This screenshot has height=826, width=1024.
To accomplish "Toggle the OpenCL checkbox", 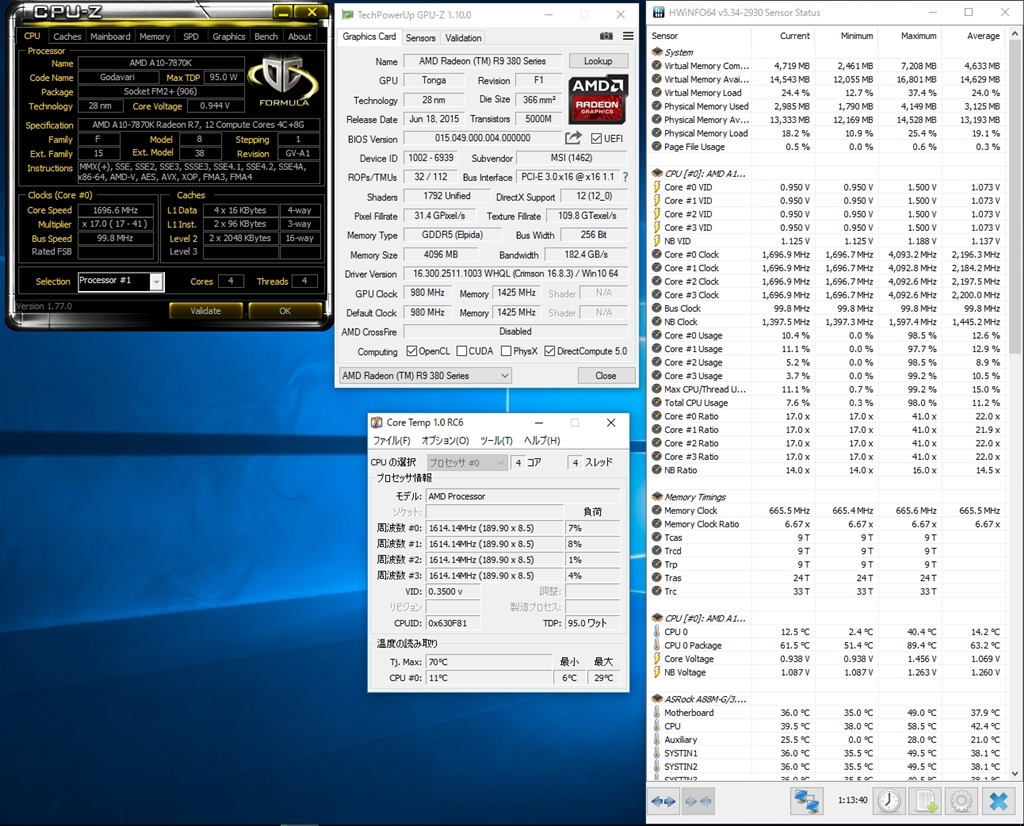I will tap(412, 351).
